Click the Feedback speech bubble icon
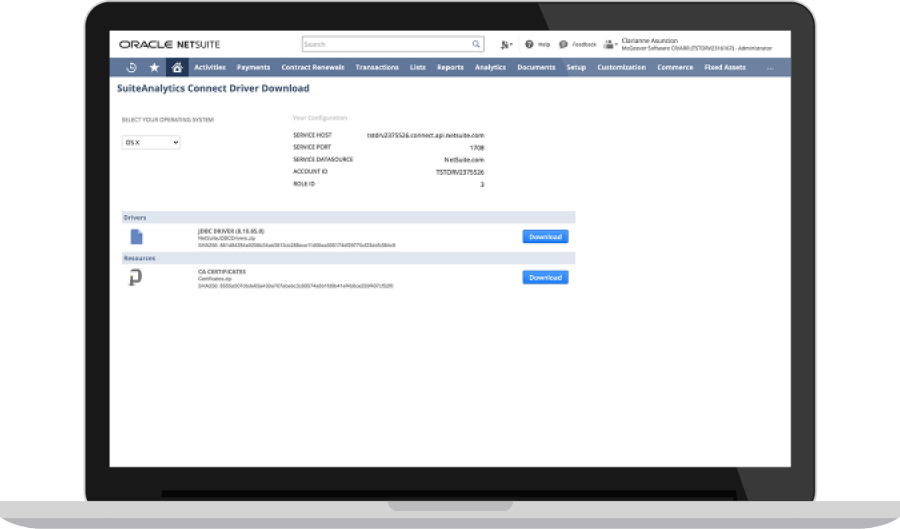The height and width of the screenshot is (529, 900). pos(563,44)
